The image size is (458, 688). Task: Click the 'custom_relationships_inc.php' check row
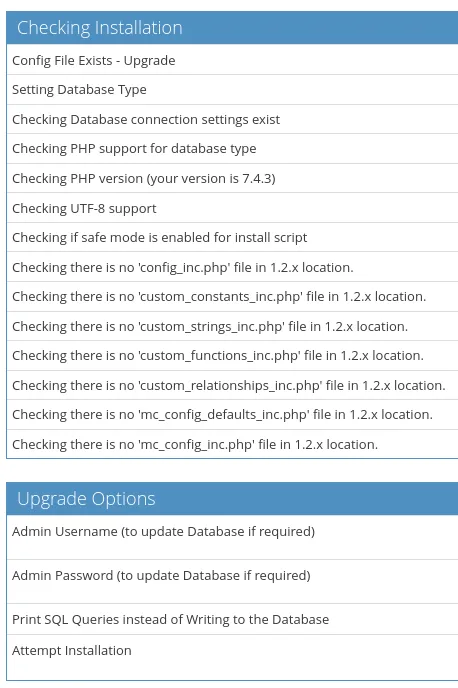(232, 385)
